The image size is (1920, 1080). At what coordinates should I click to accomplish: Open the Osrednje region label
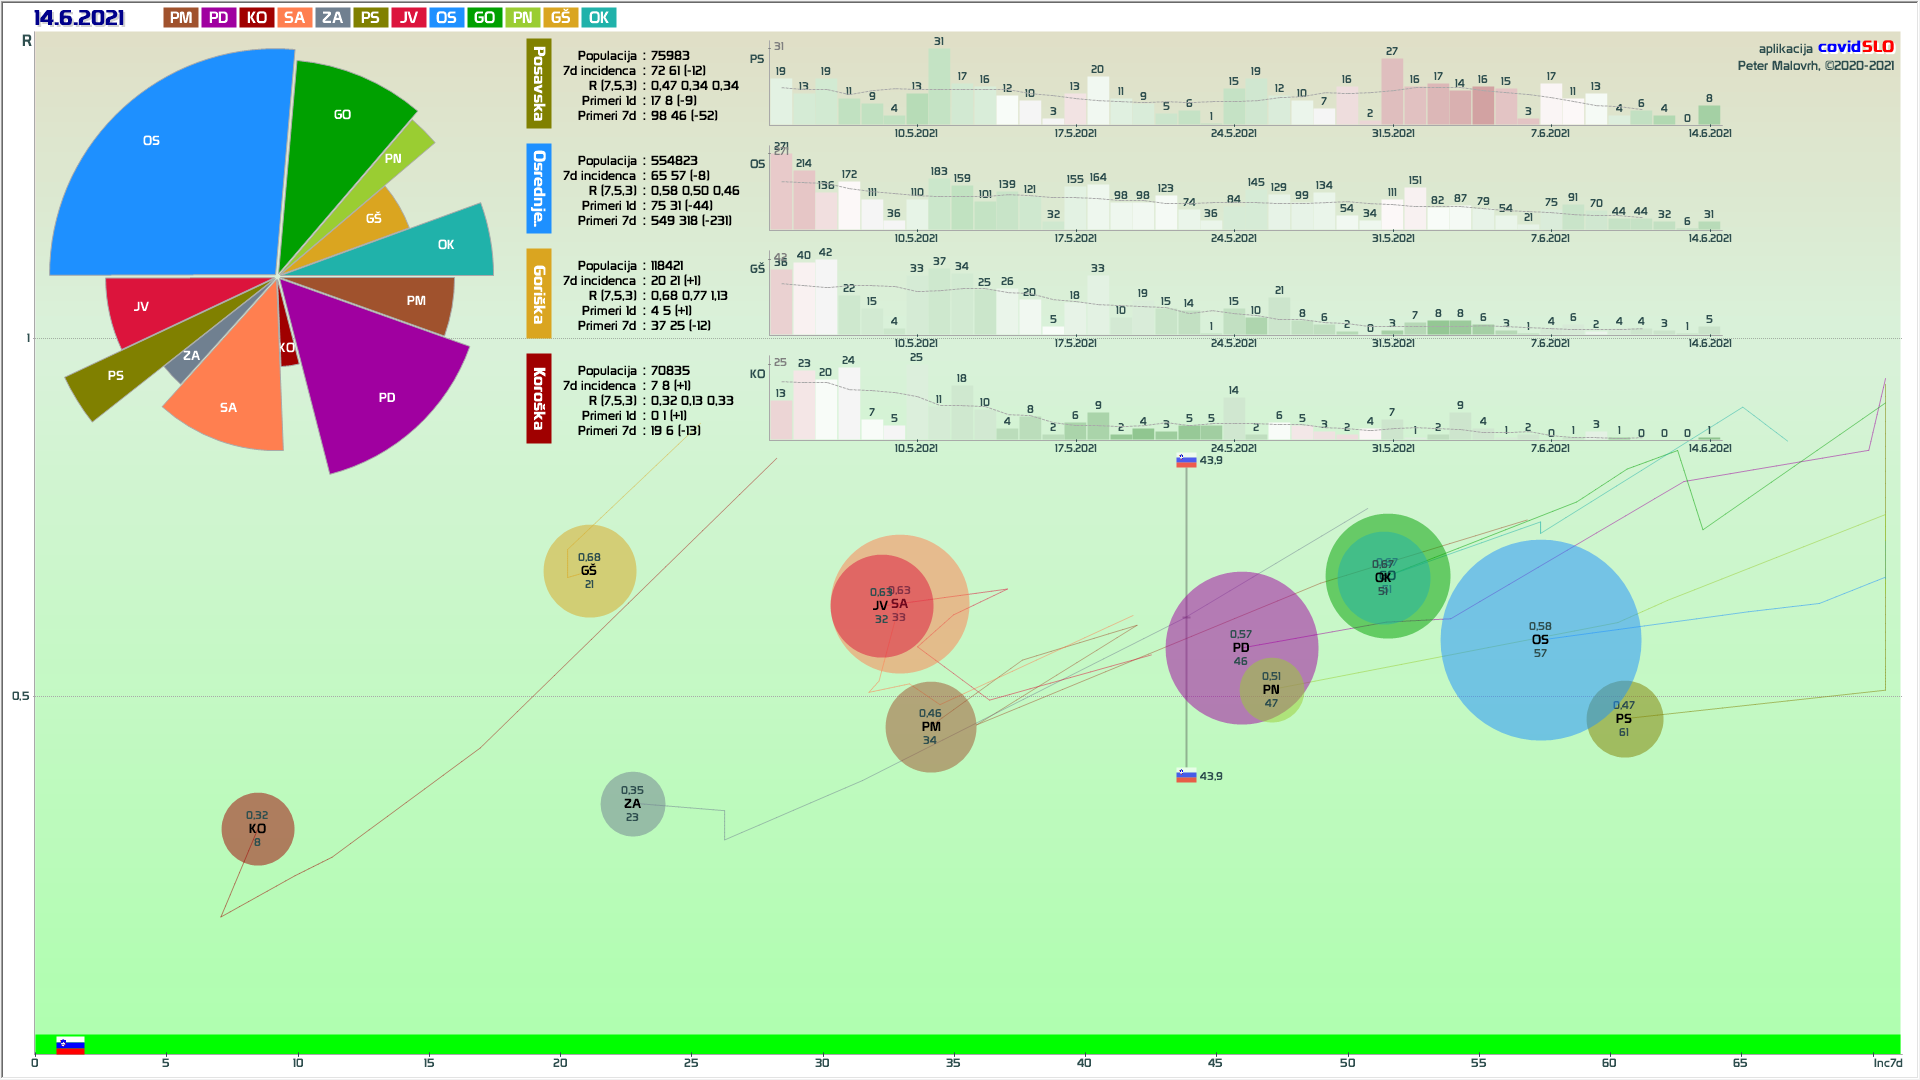click(539, 188)
